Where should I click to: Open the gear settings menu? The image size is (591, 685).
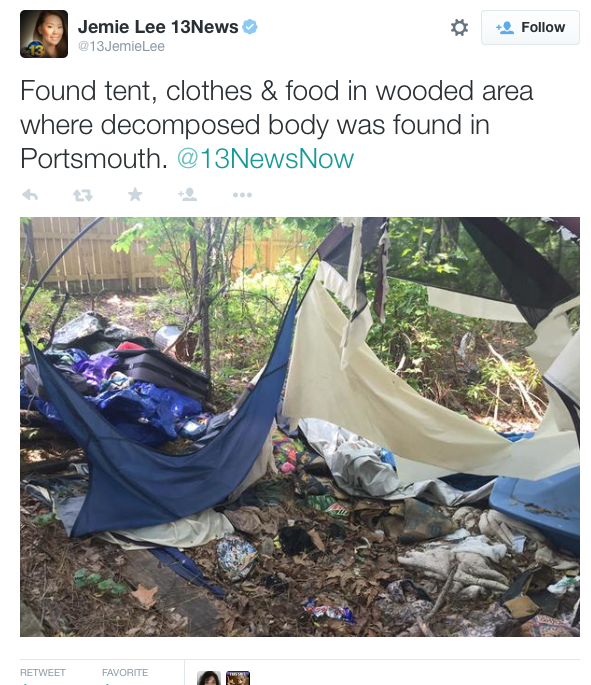[459, 28]
